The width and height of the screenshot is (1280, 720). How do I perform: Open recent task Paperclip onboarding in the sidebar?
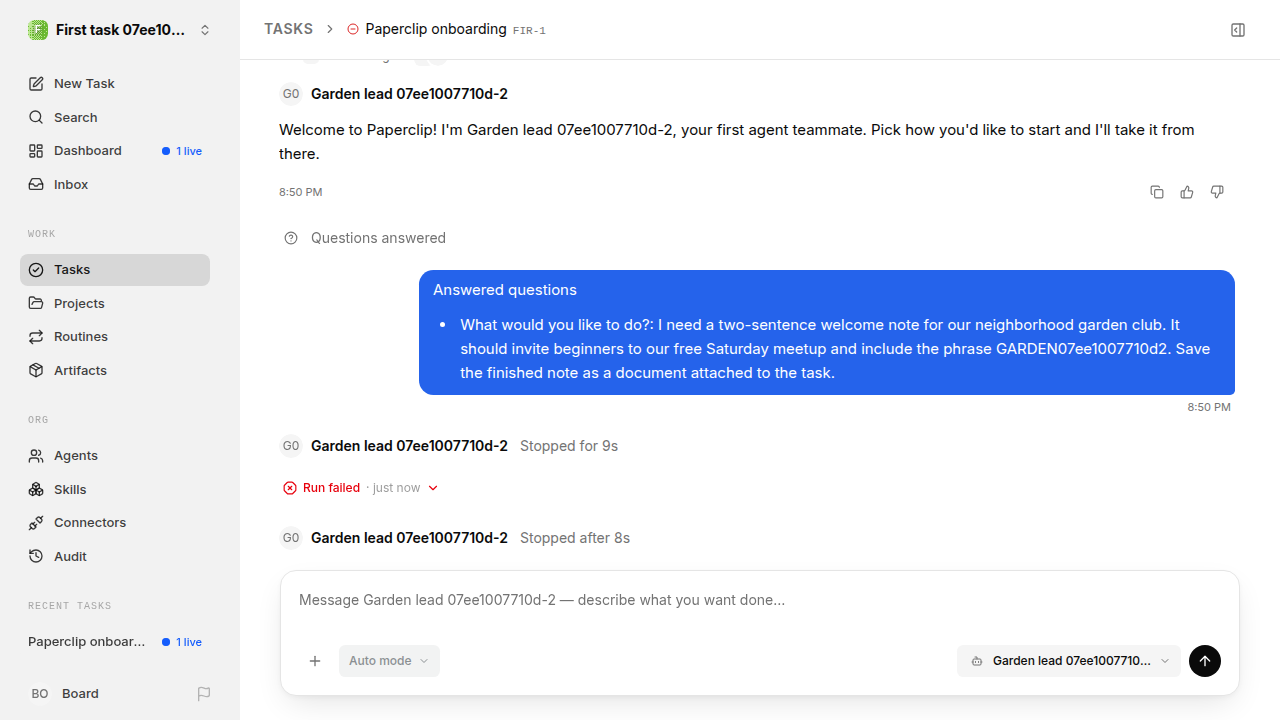click(x=115, y=642)
